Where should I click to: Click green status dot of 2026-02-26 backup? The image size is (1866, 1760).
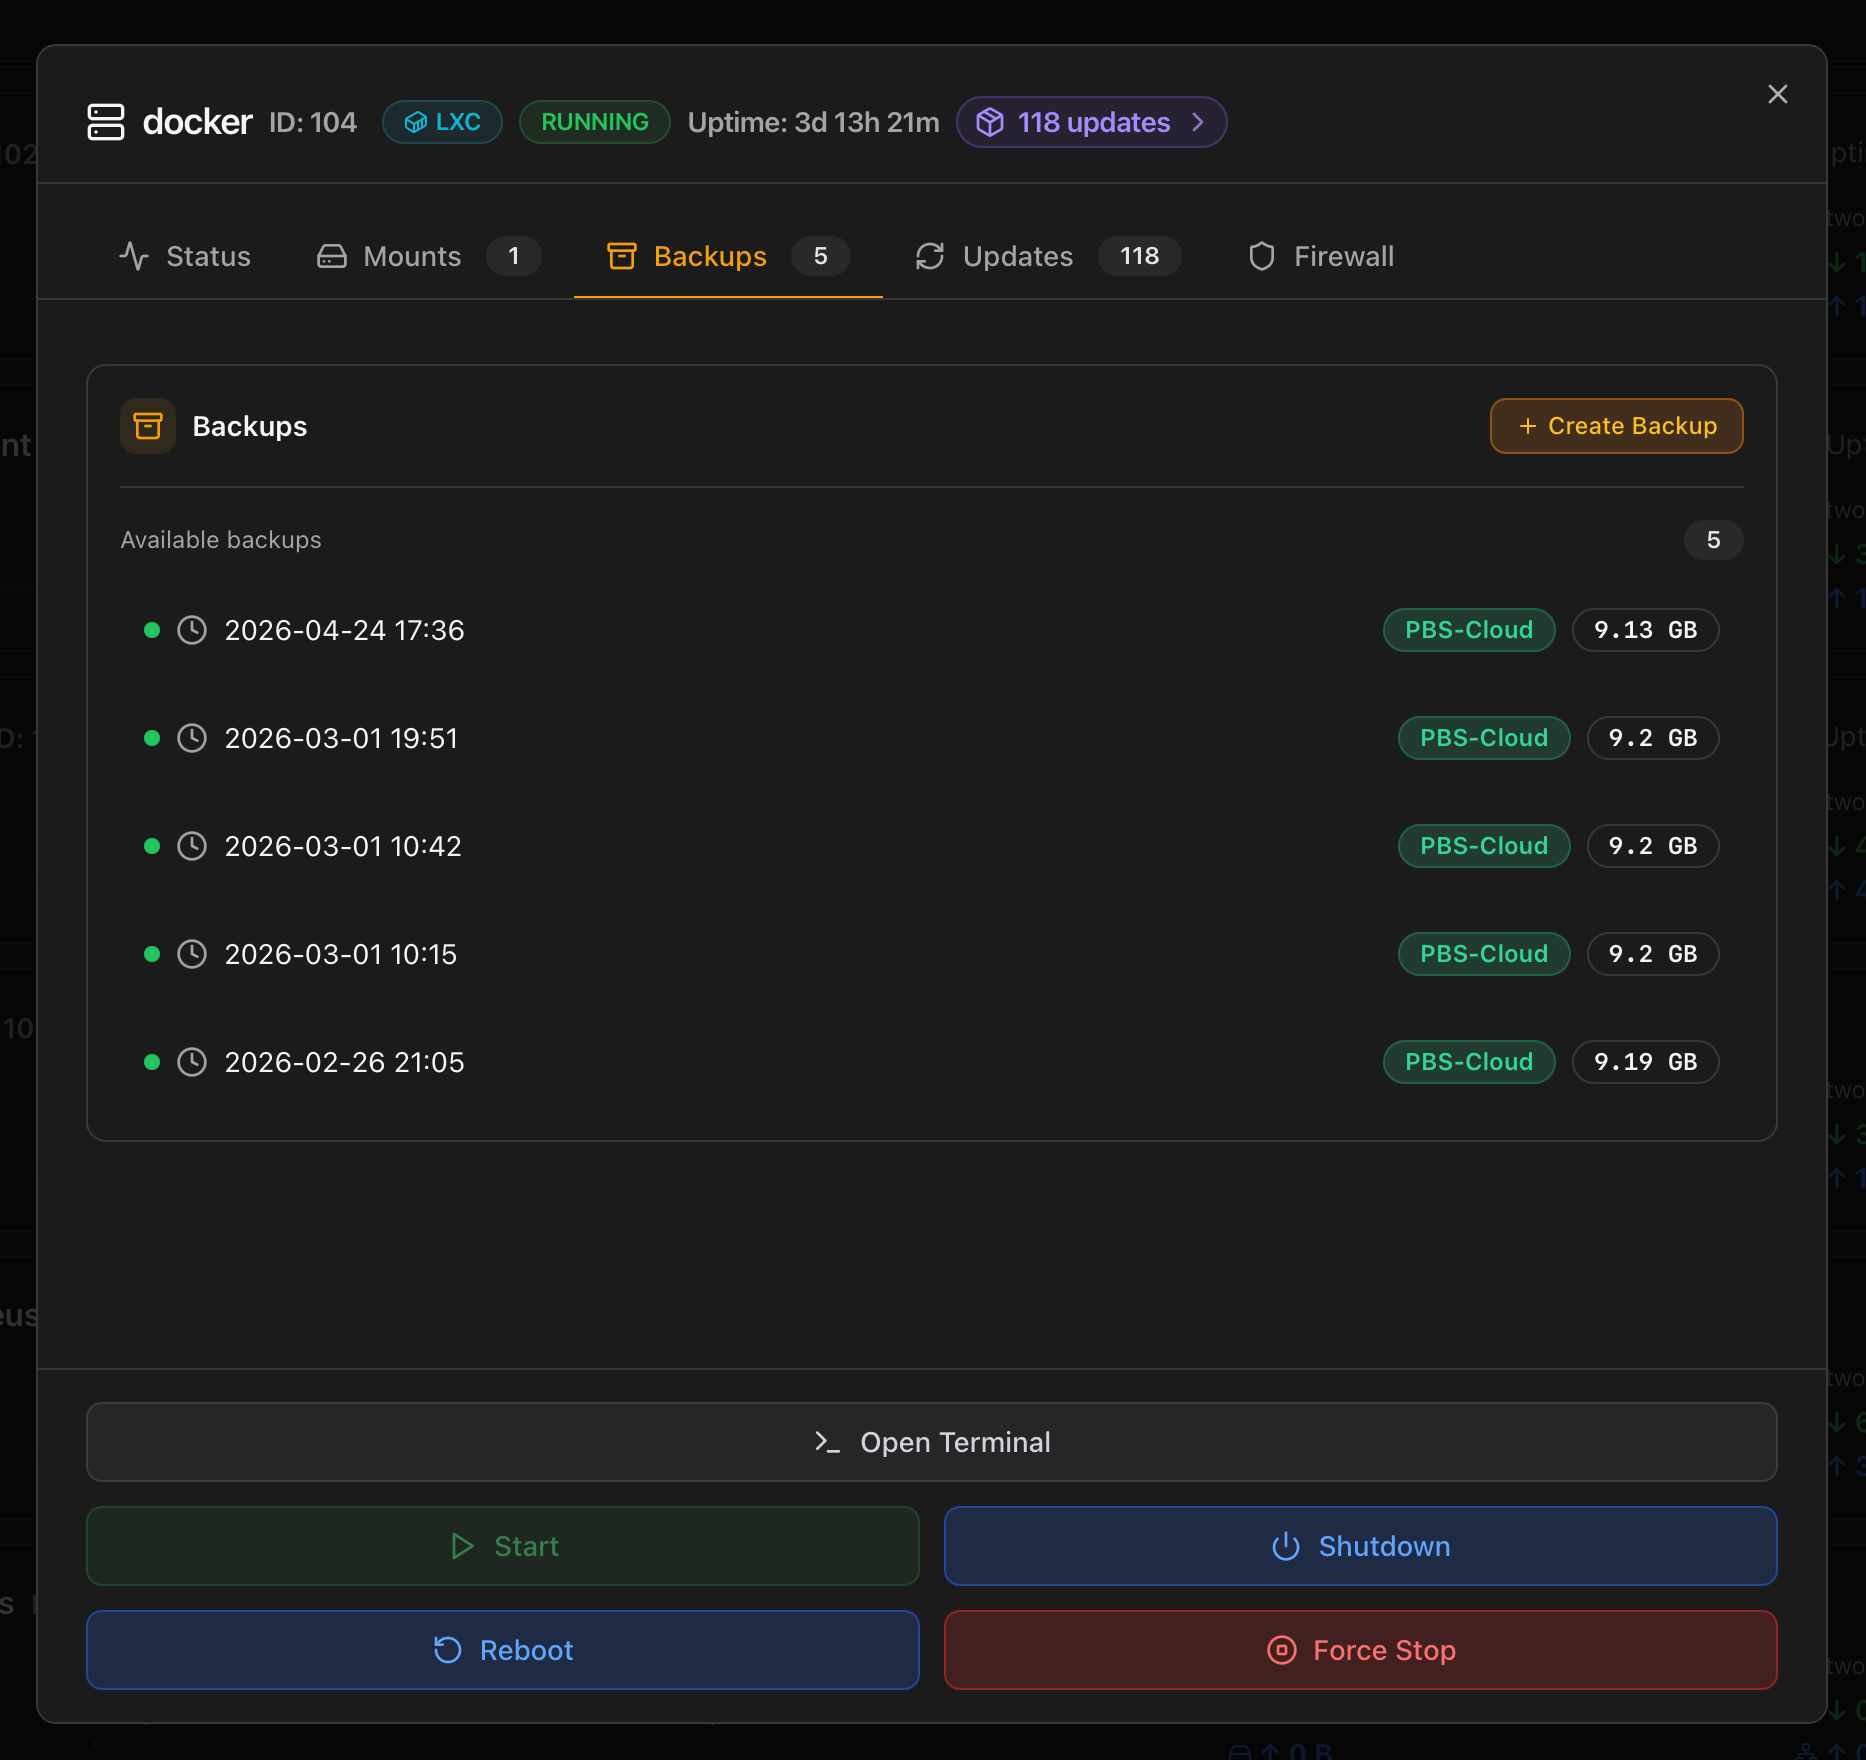tap(152, 1062)
